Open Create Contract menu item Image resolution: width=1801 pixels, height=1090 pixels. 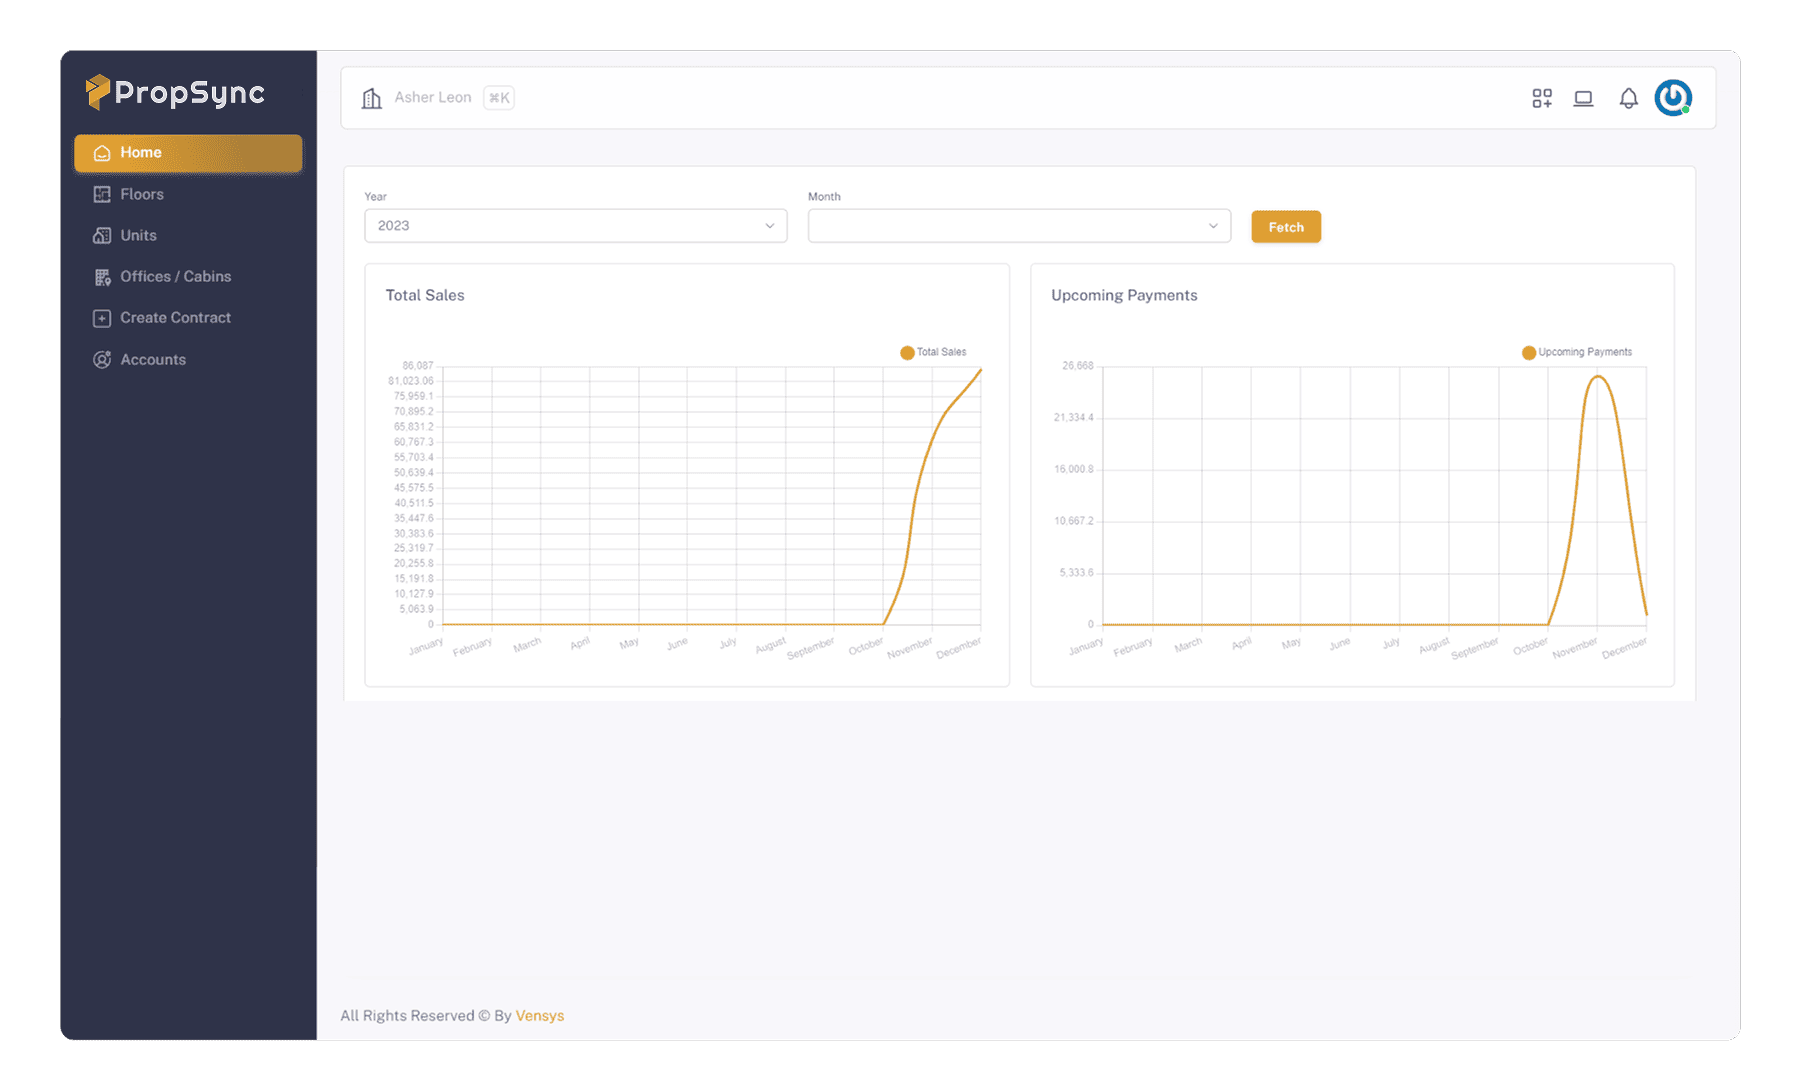pyautogui.click(x=188, y=318)
